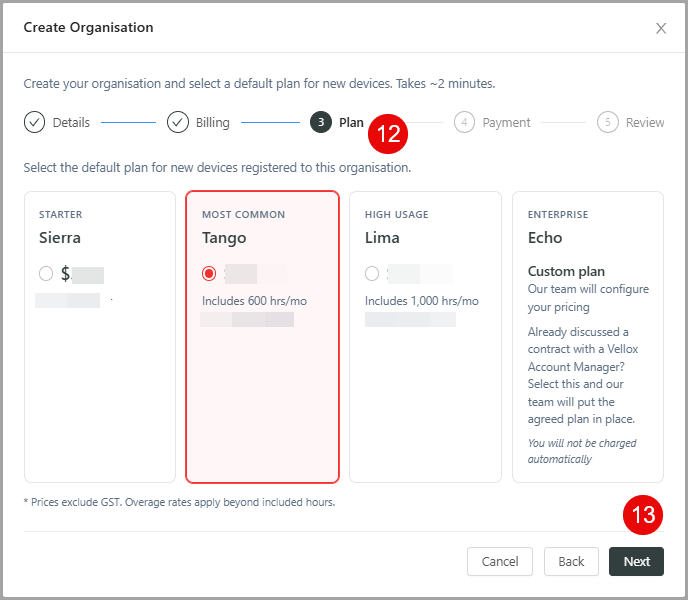688x600 pixels.
Task: Click 'You will not be charged automatically' note
Action: pyautogui.click(x=582, y=451)
